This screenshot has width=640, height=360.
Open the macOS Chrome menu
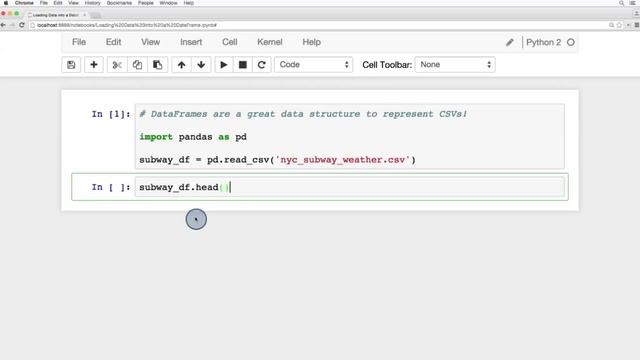click(x=24, y=3)
